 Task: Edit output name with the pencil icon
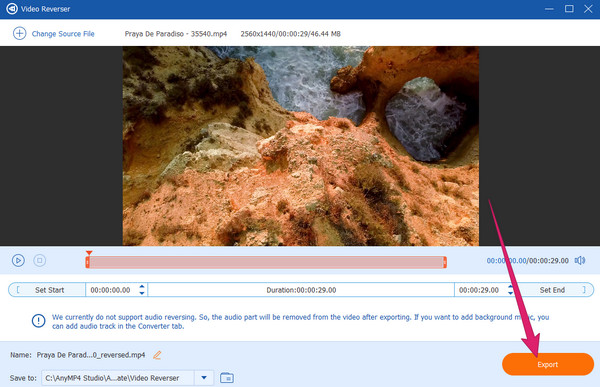[157, 355]
